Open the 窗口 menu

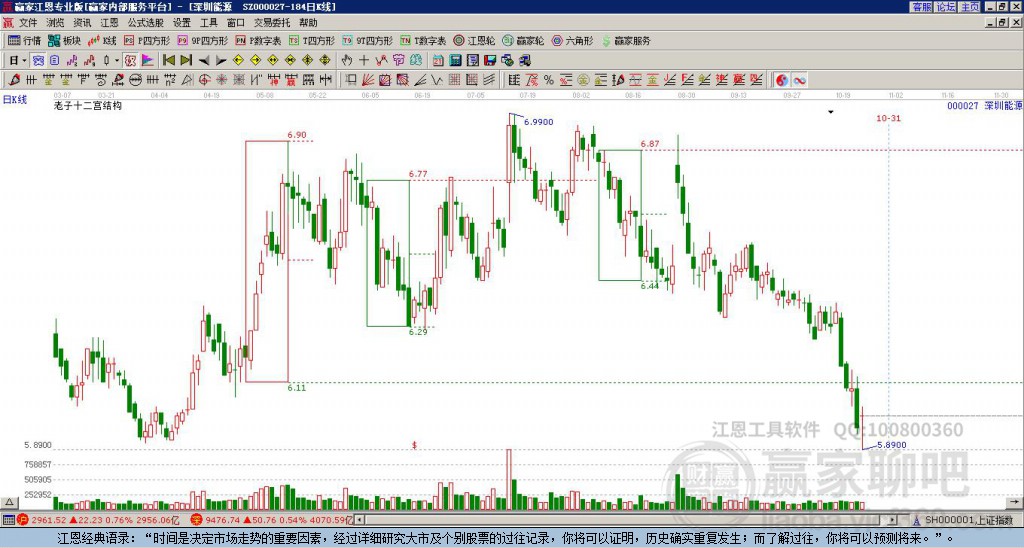coord(236,23)
